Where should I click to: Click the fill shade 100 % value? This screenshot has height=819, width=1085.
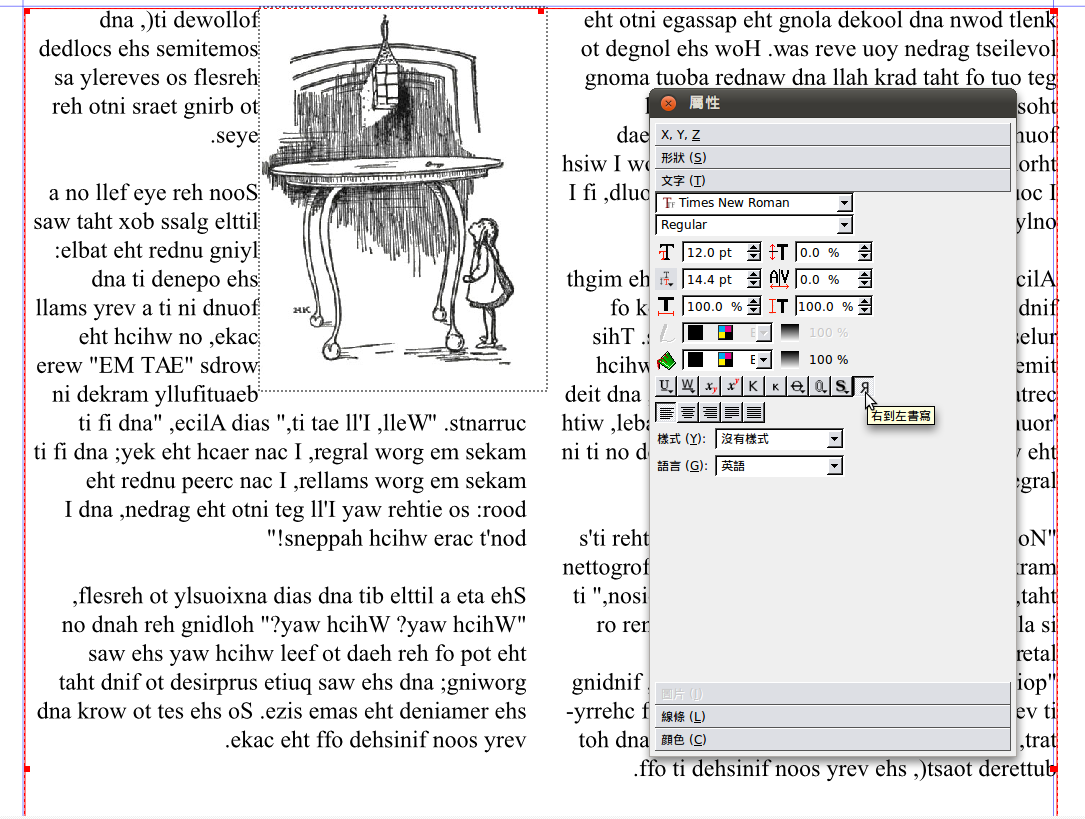coord(828,360)
